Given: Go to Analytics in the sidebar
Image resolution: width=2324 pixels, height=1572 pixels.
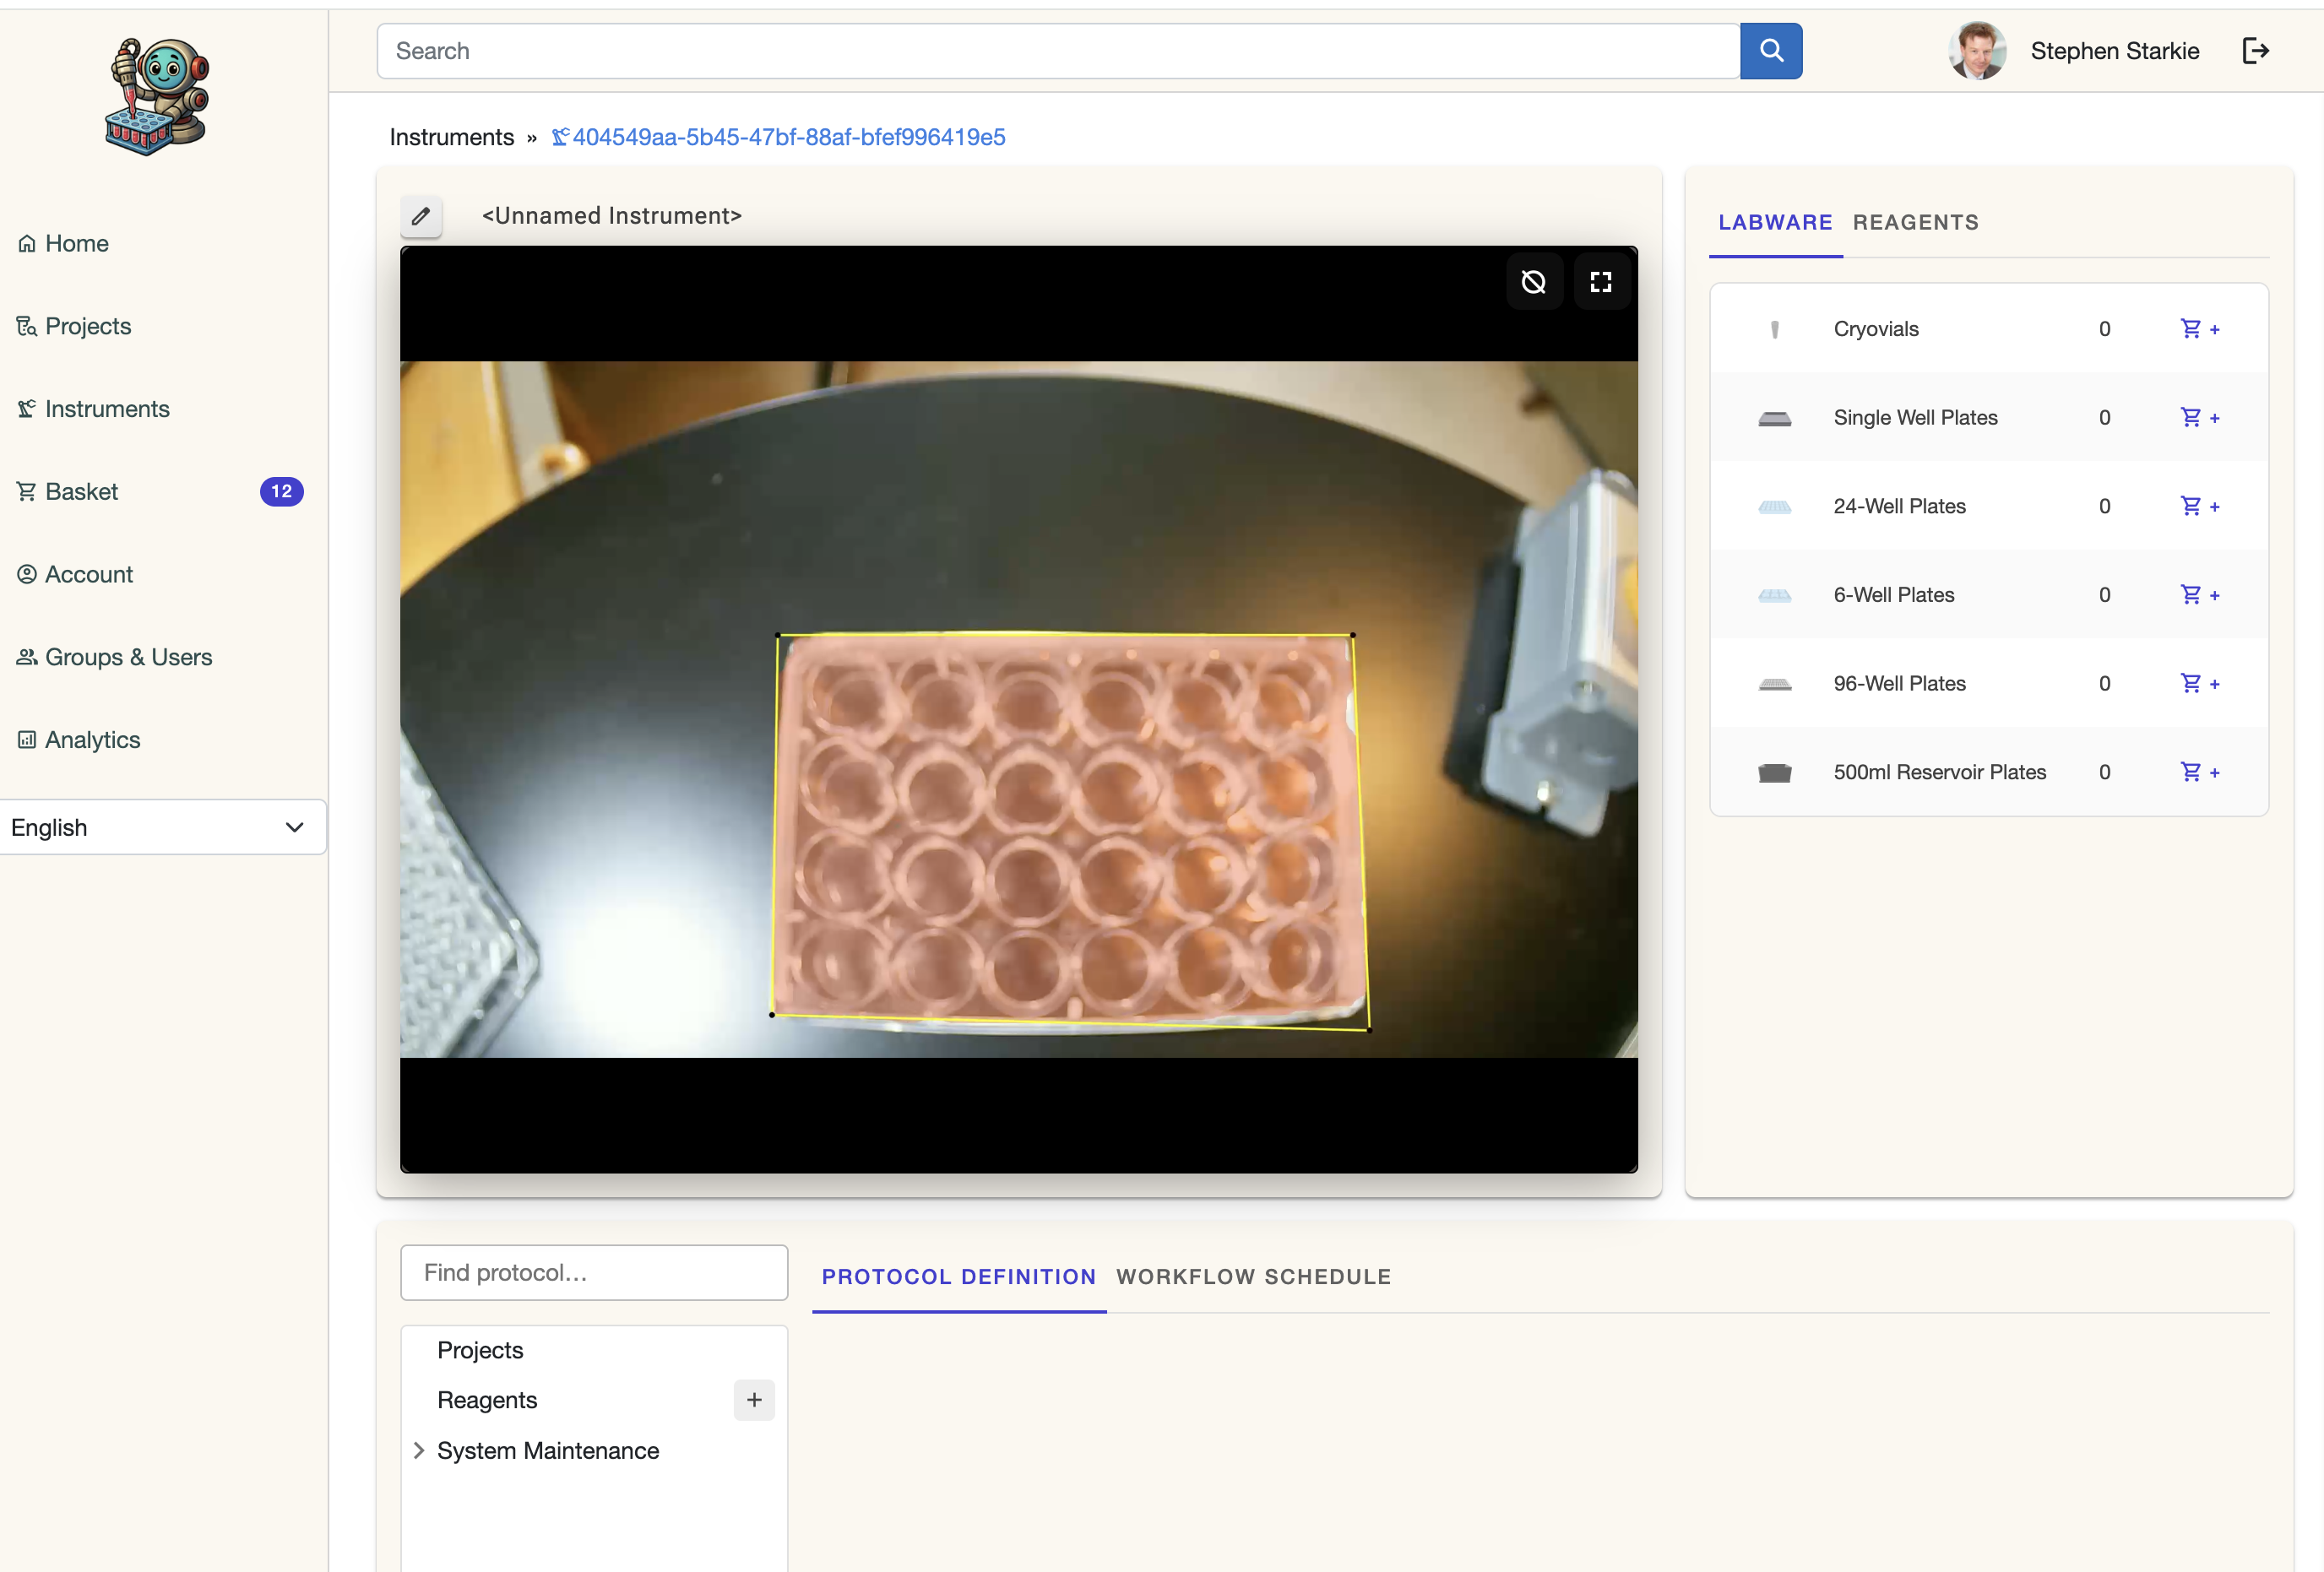Looking at the screenshot, I should 92,739.
